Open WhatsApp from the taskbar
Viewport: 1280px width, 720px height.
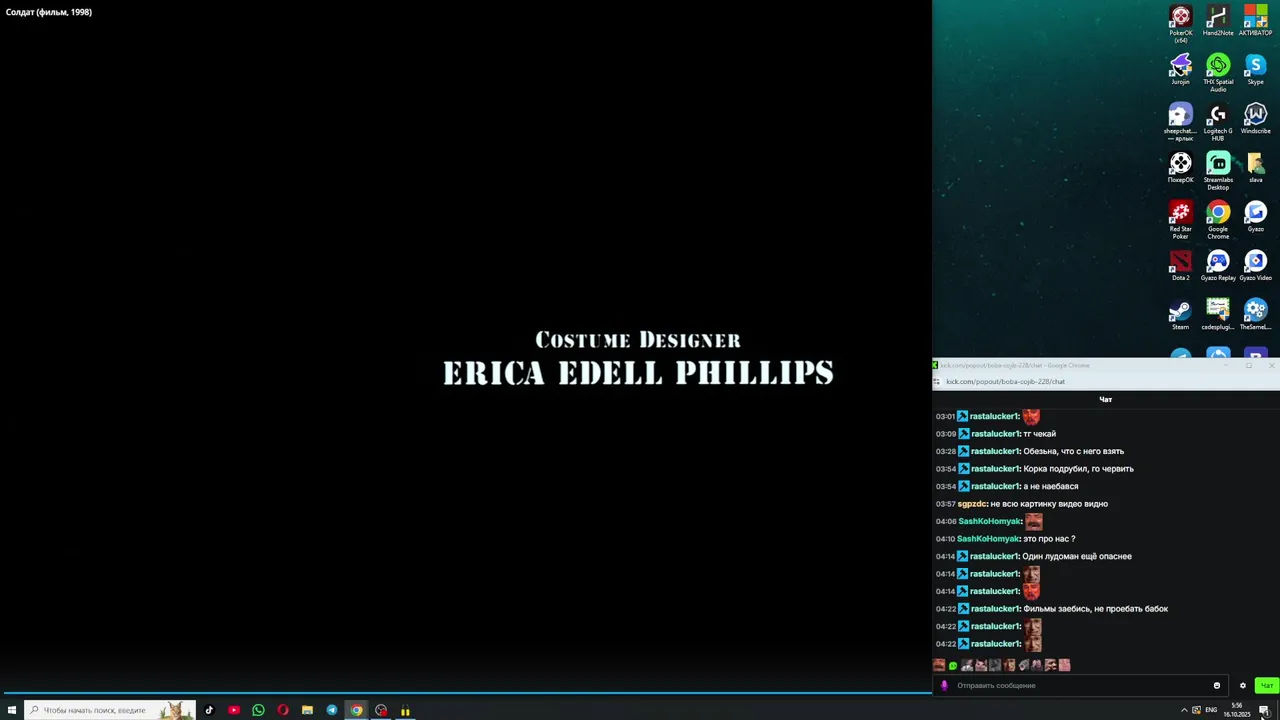tap(258, 710)
